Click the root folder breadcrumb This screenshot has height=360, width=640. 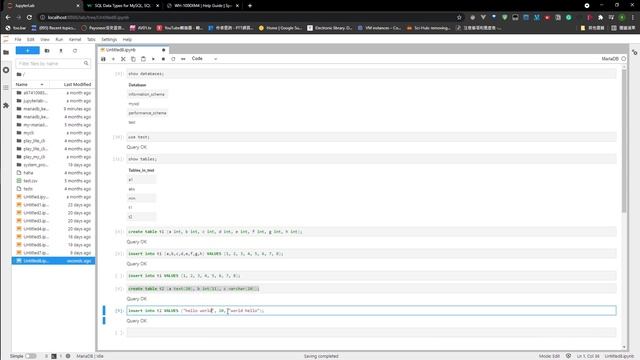click(20, 74)
